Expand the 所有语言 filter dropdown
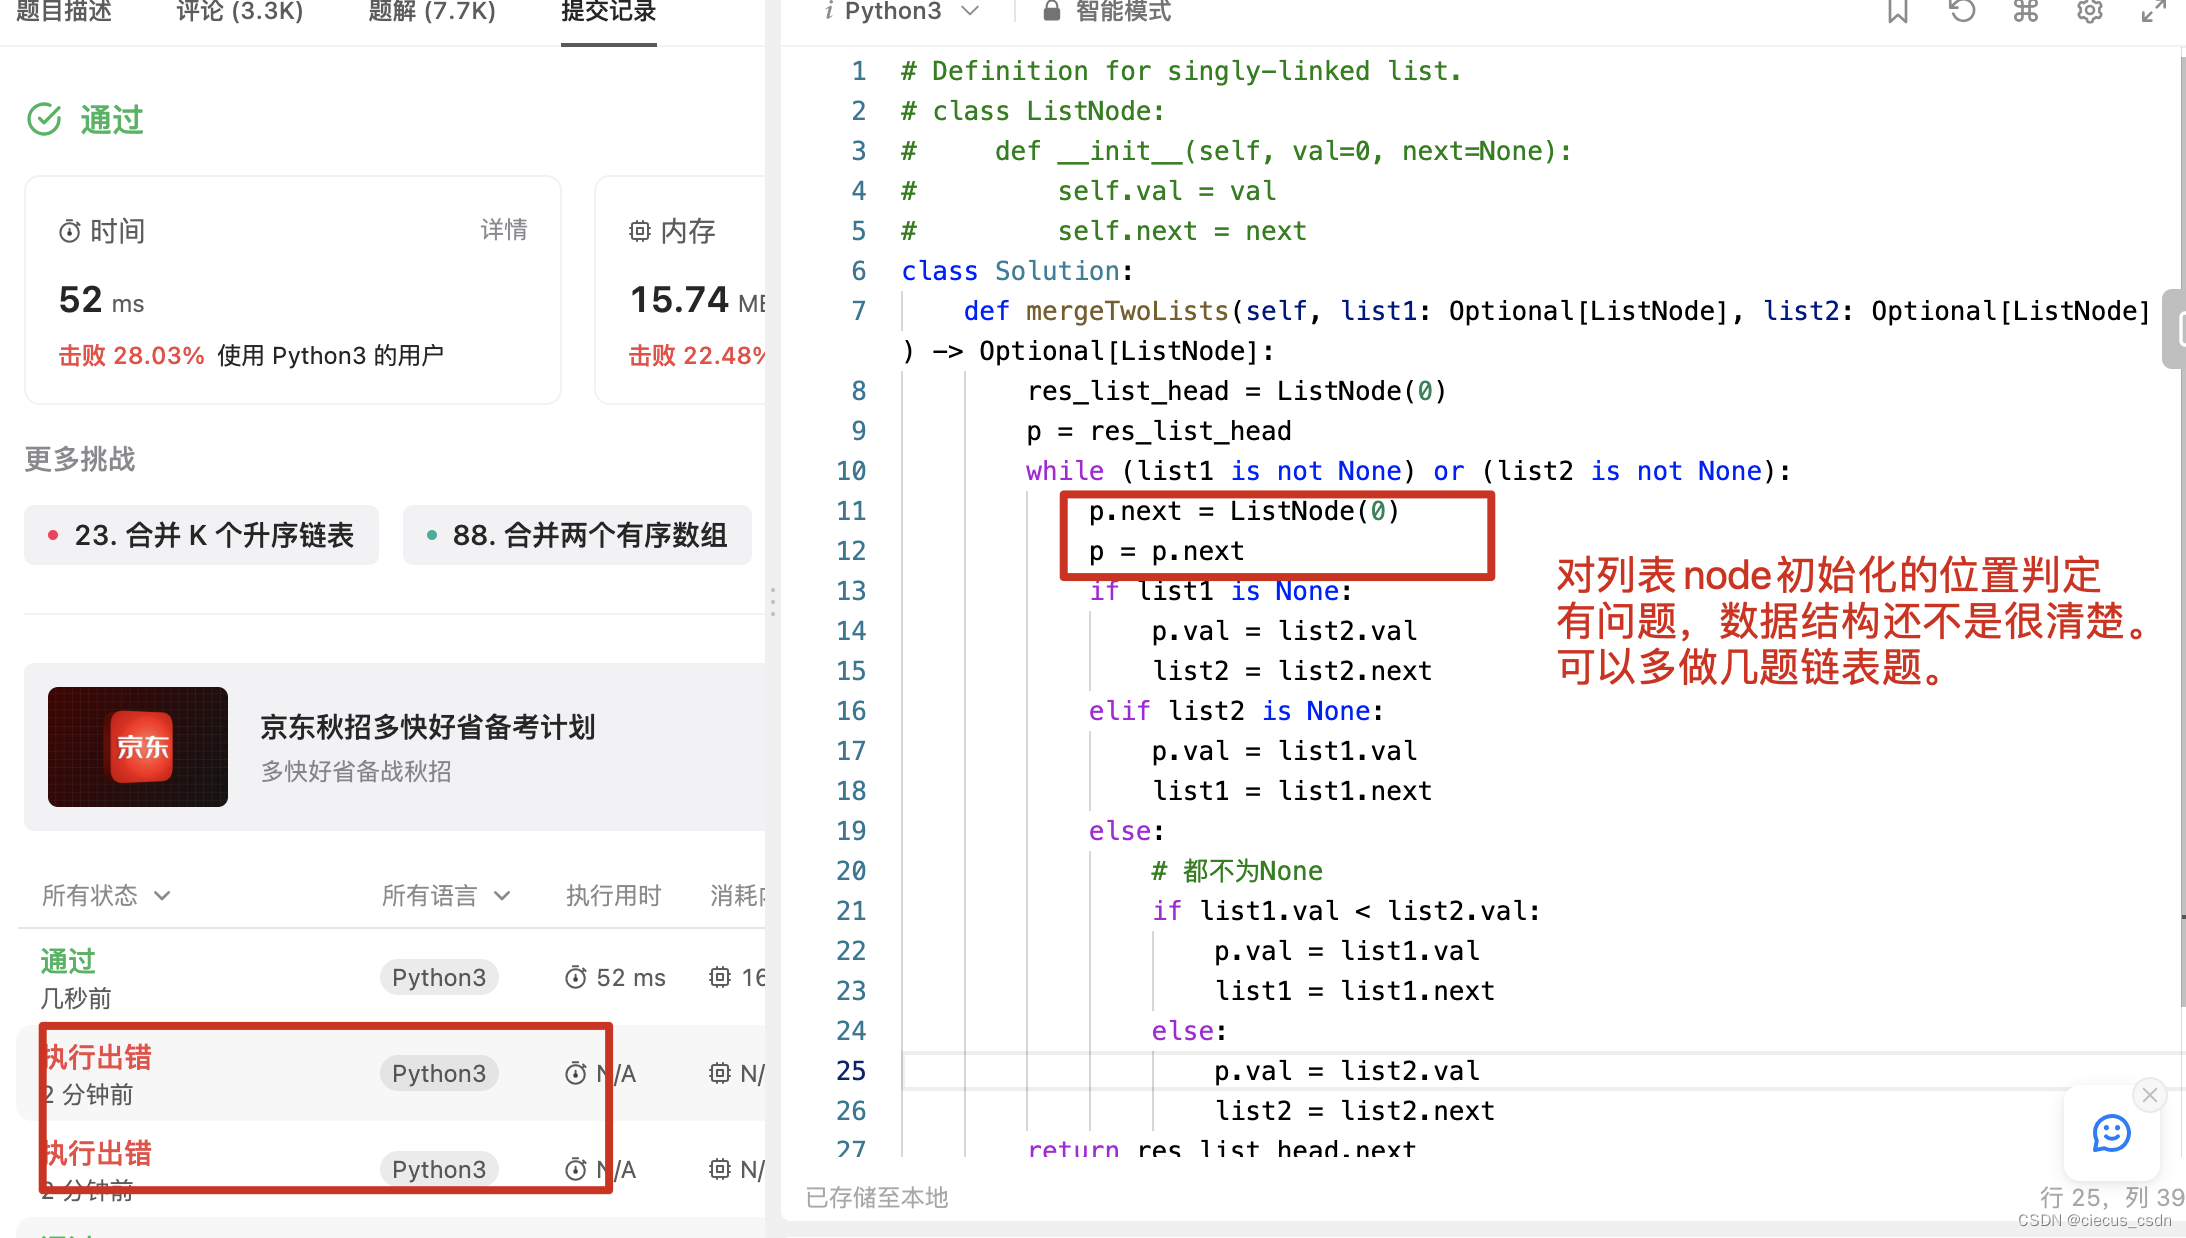Screen dimensions: 2186x1238 coord(446,895)
